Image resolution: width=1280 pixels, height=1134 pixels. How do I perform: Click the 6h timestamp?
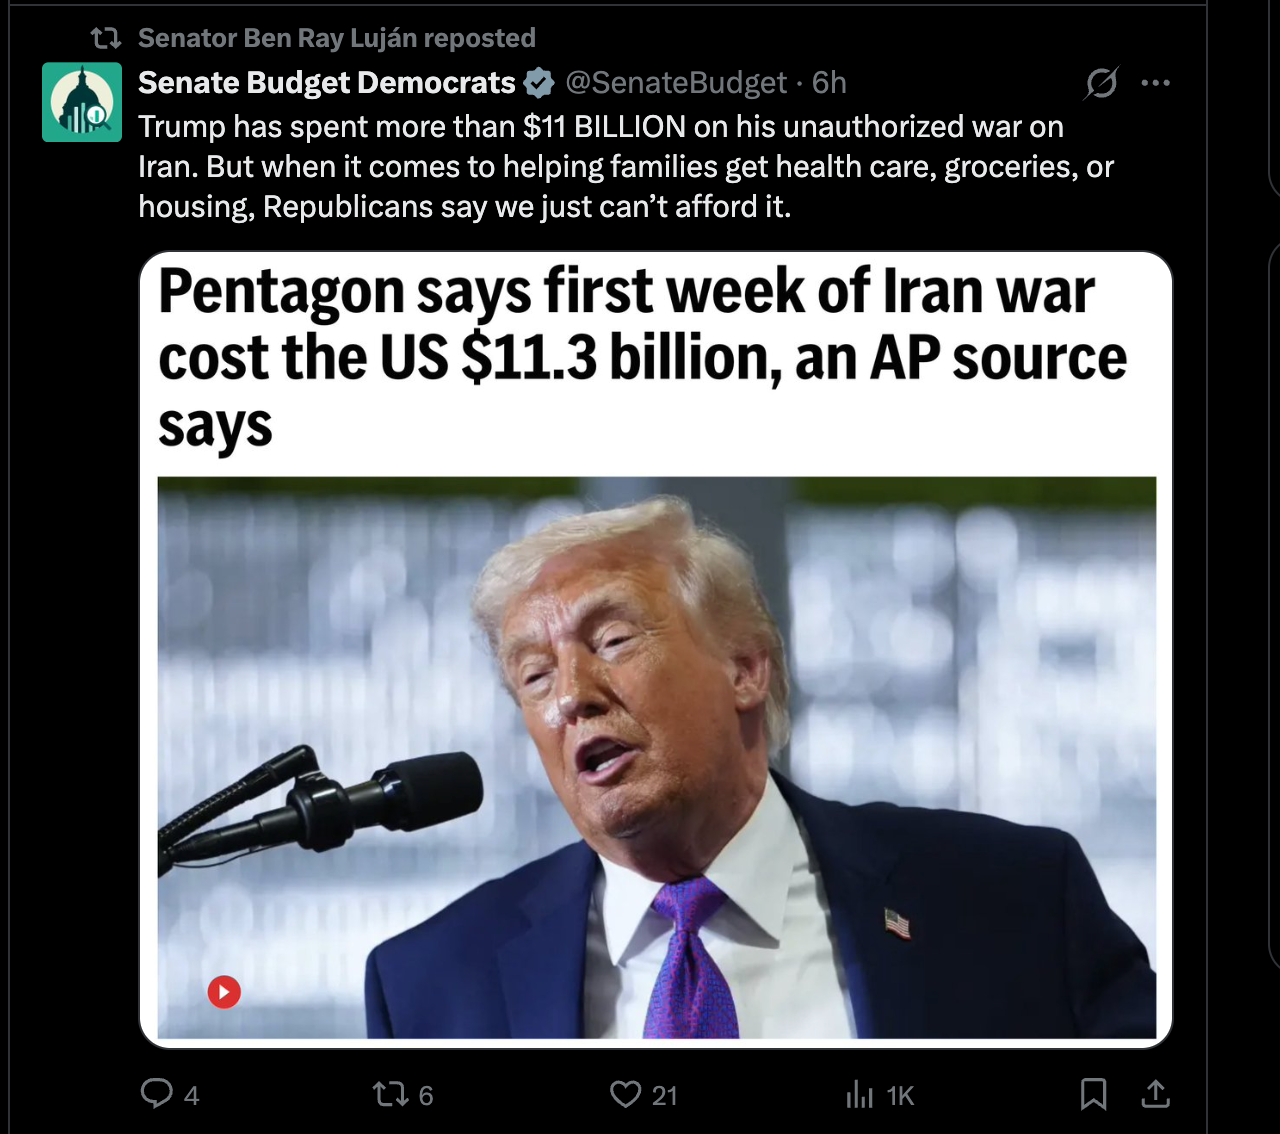[x=832, y=82]
